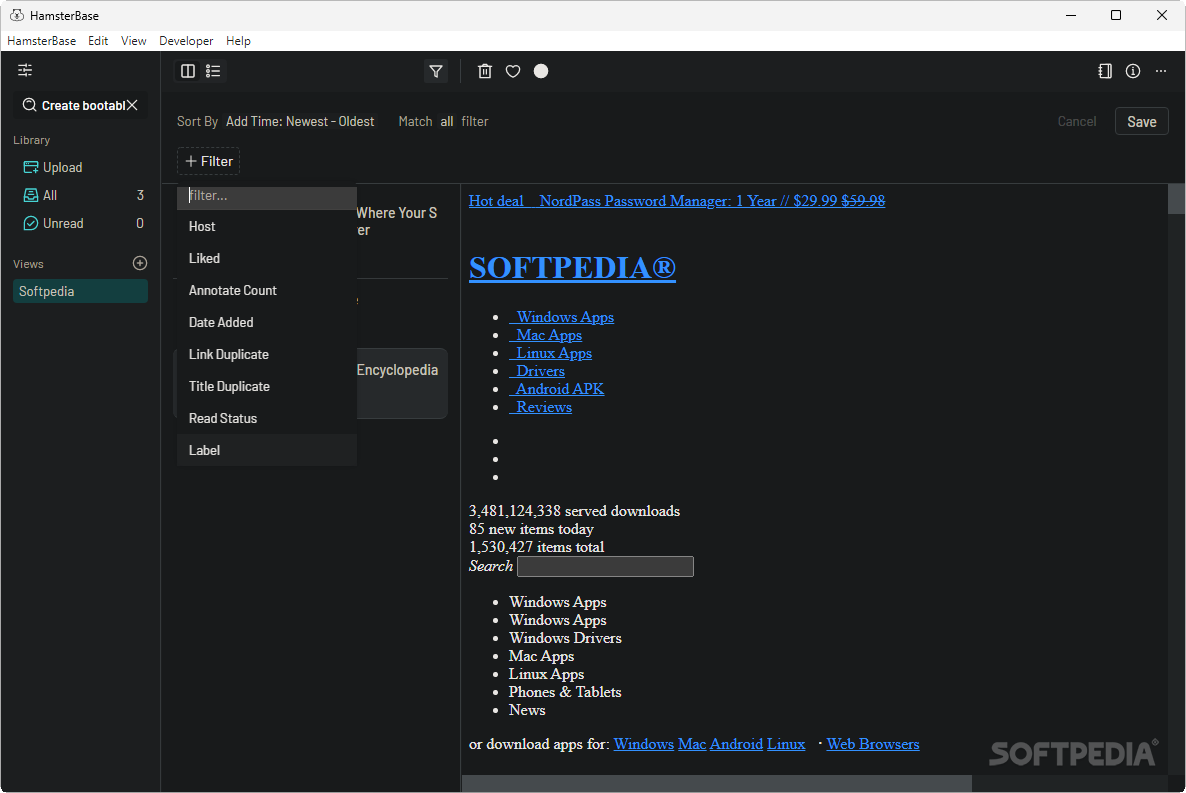Open the Web Browsers link
The width and height of the screenshot is (1186, 793).
873,744
